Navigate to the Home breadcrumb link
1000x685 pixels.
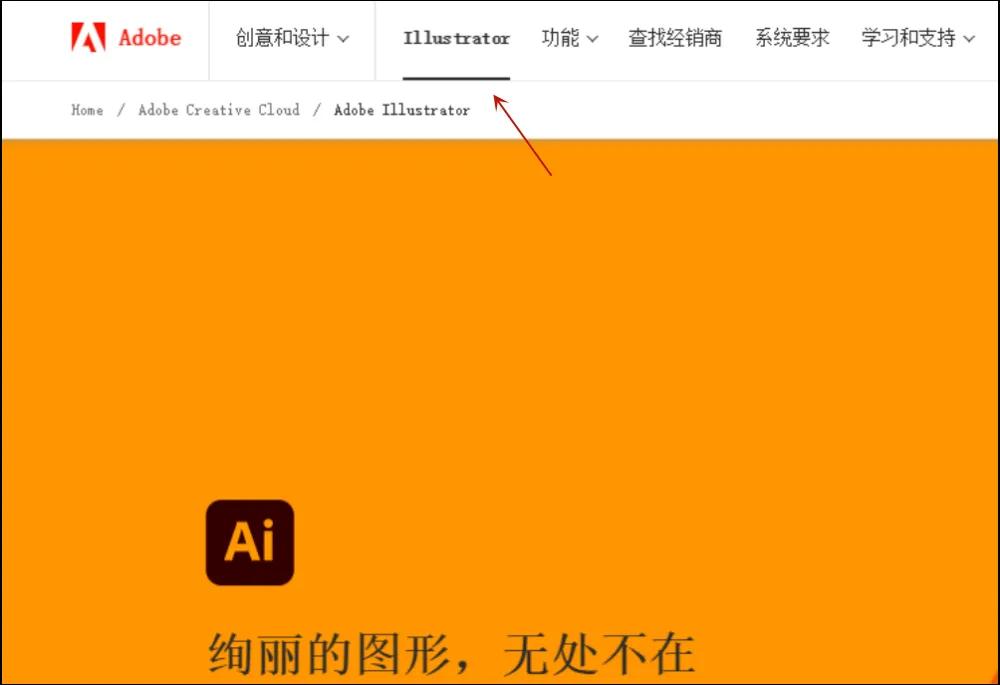click(86, 110)
